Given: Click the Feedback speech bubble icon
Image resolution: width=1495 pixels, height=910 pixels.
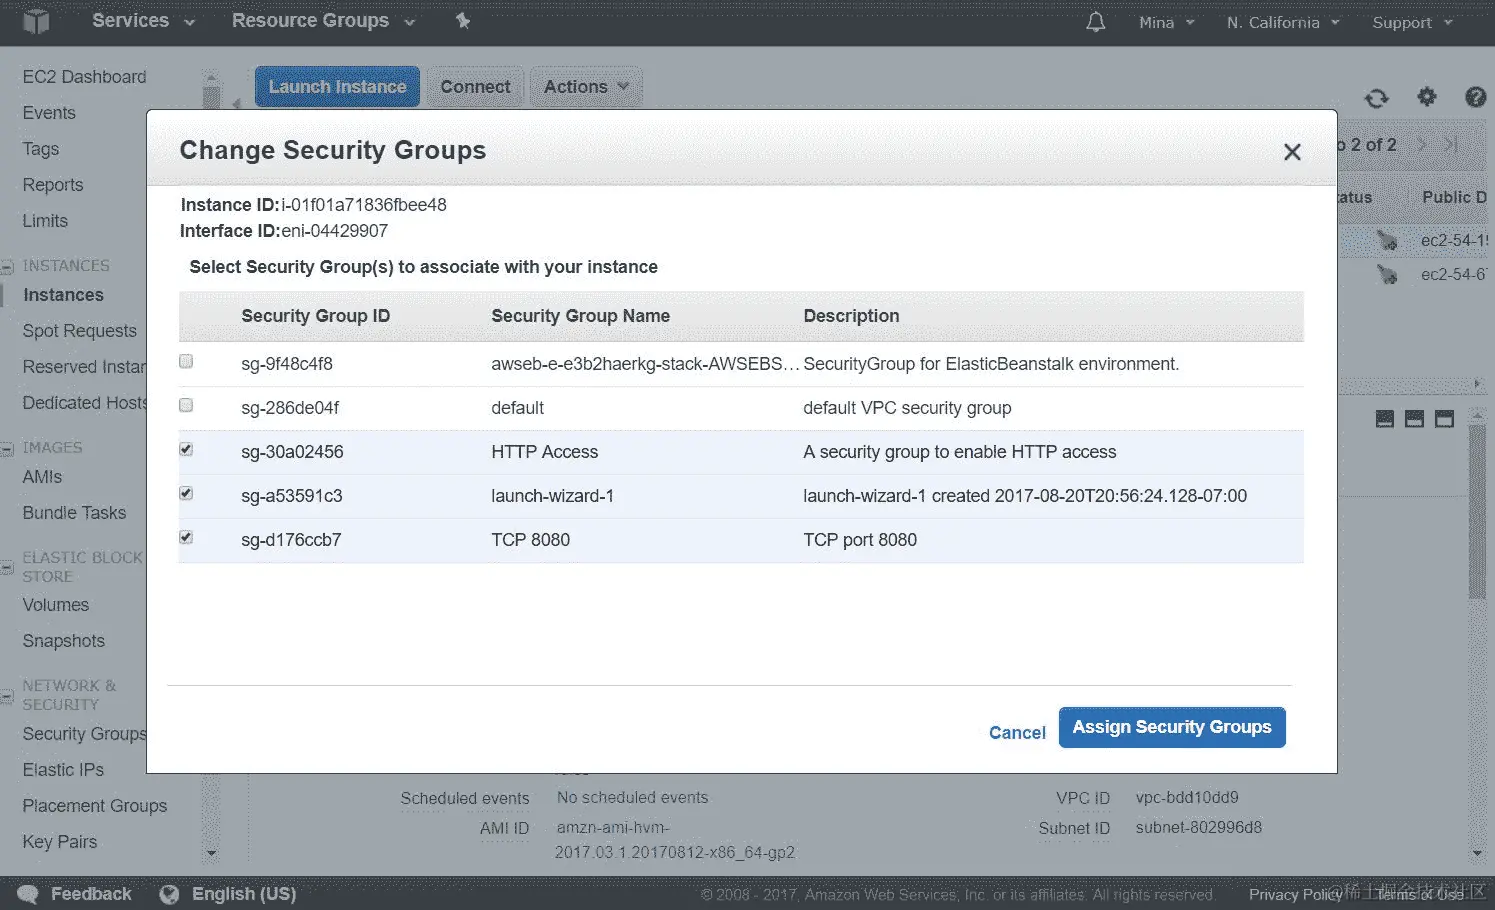Looking at the screenshot, I should tap(28, 894).
